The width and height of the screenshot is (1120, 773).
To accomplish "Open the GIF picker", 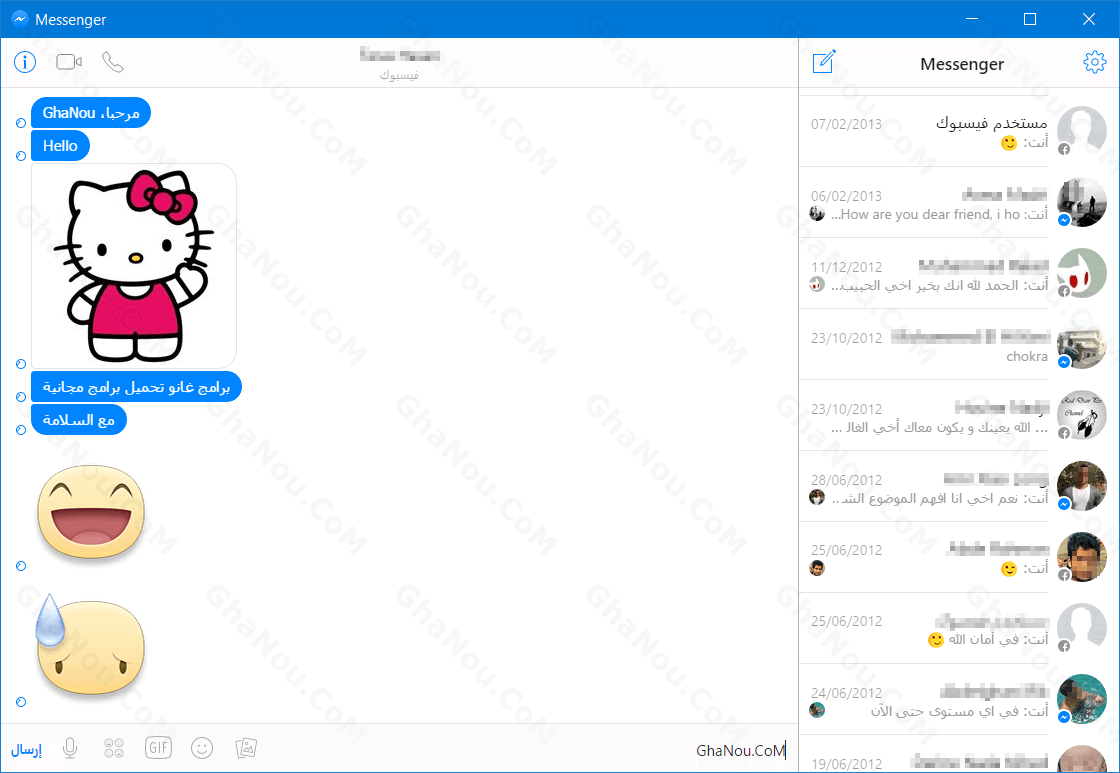I will pyautogui.click(x=158, y=748).
